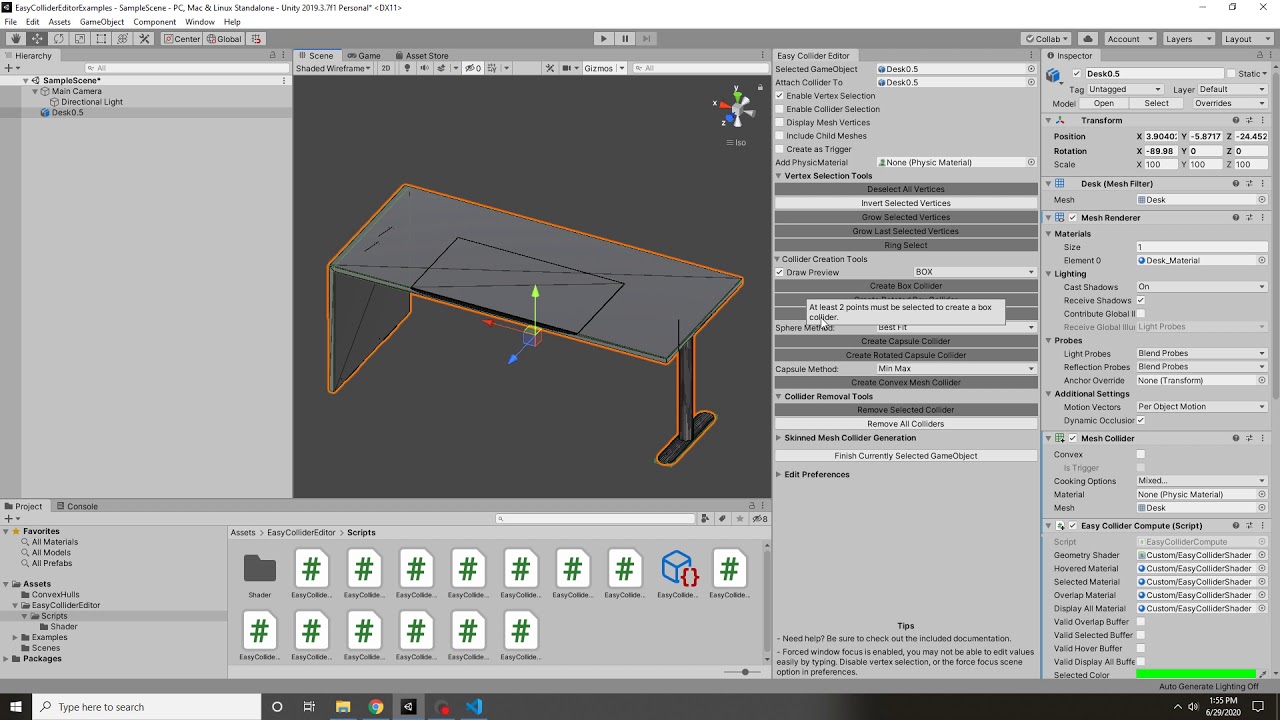Image resolution: width=1280 pixels, height=720 pixels.
Task: Click the scene orientation gizmo
Action: pyautogui.click(x=736, y=107)
